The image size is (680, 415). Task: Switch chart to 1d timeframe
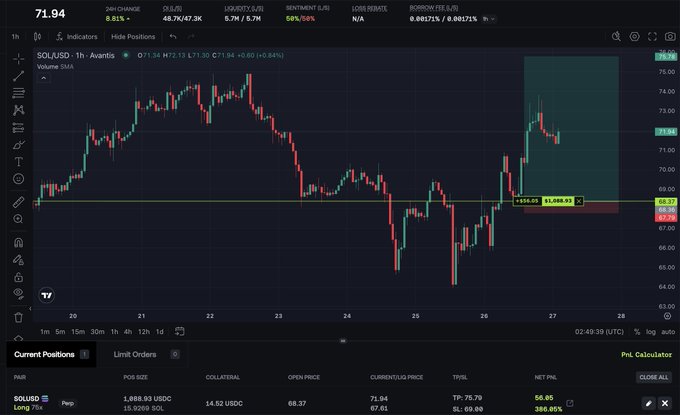160,332
